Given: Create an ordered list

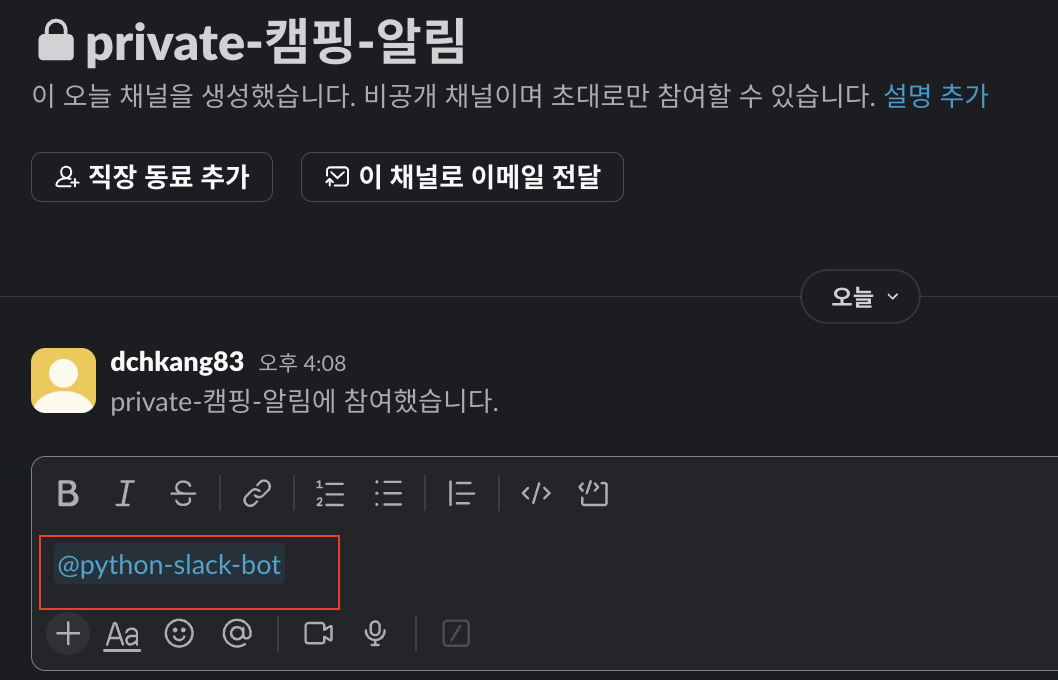Looking at the screenshot, I should (330, 493).
